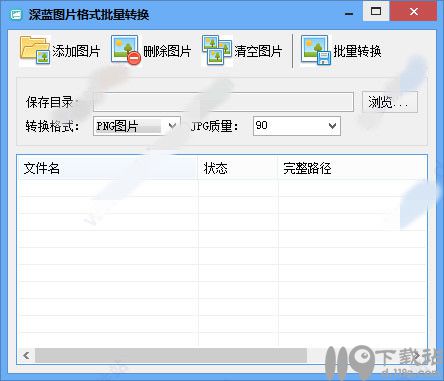Click in the save directory (保存目录) input field
444x381 pixels.
tap(223, 102)
